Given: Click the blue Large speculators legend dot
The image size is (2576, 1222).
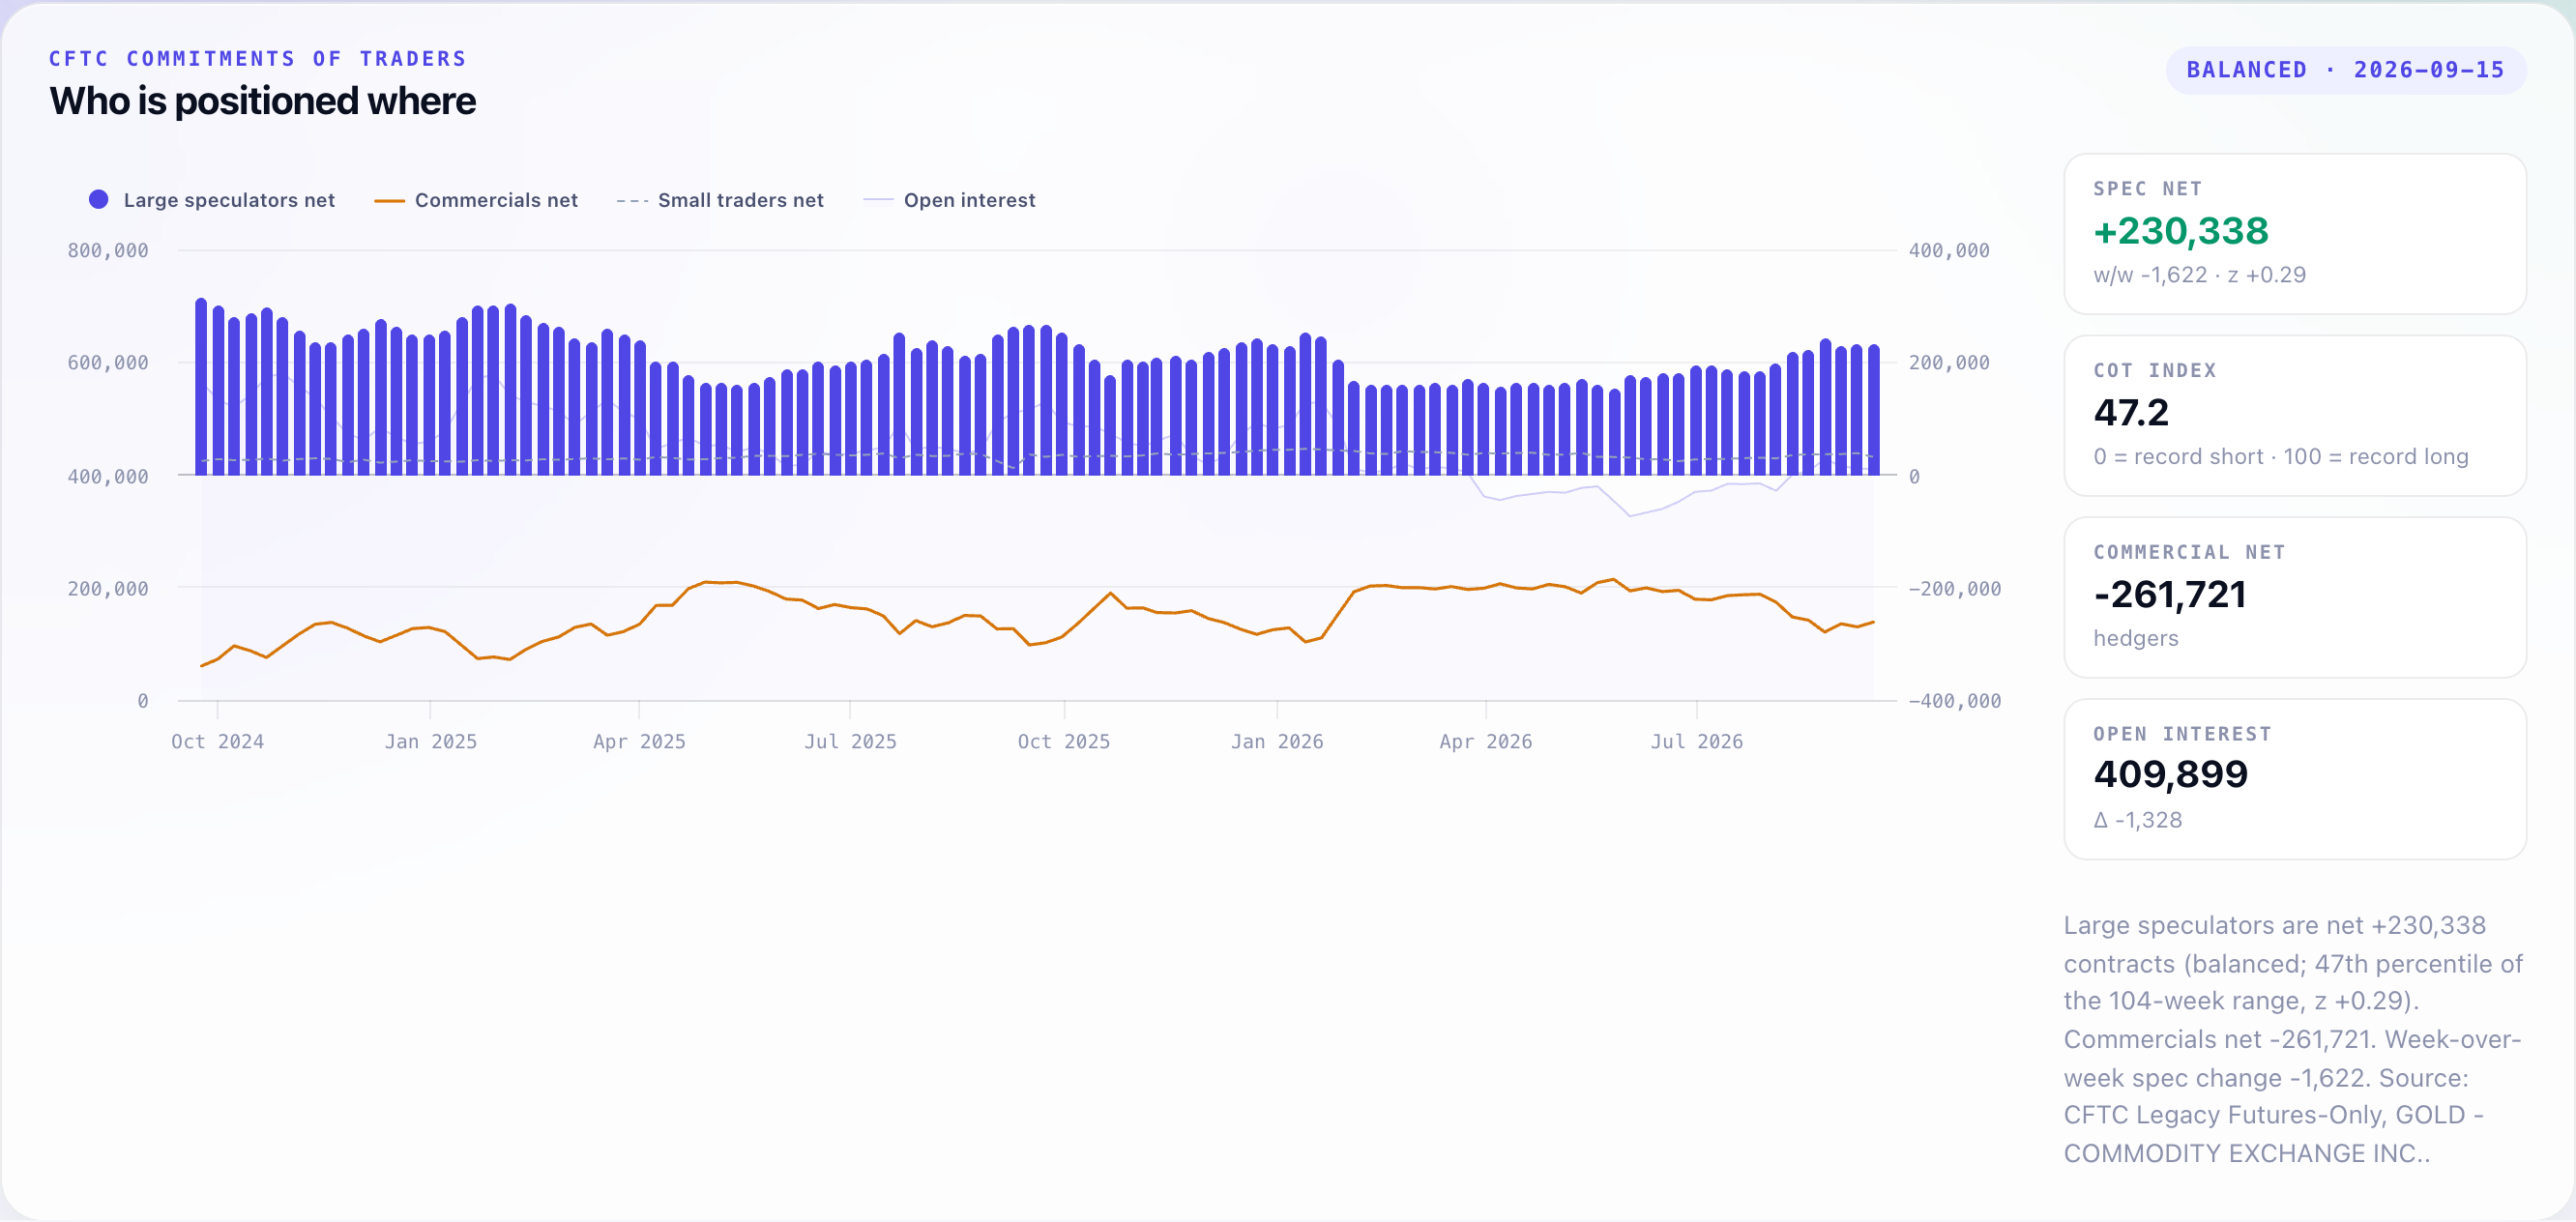Looking at the screenshot, I should click(98, 200).
